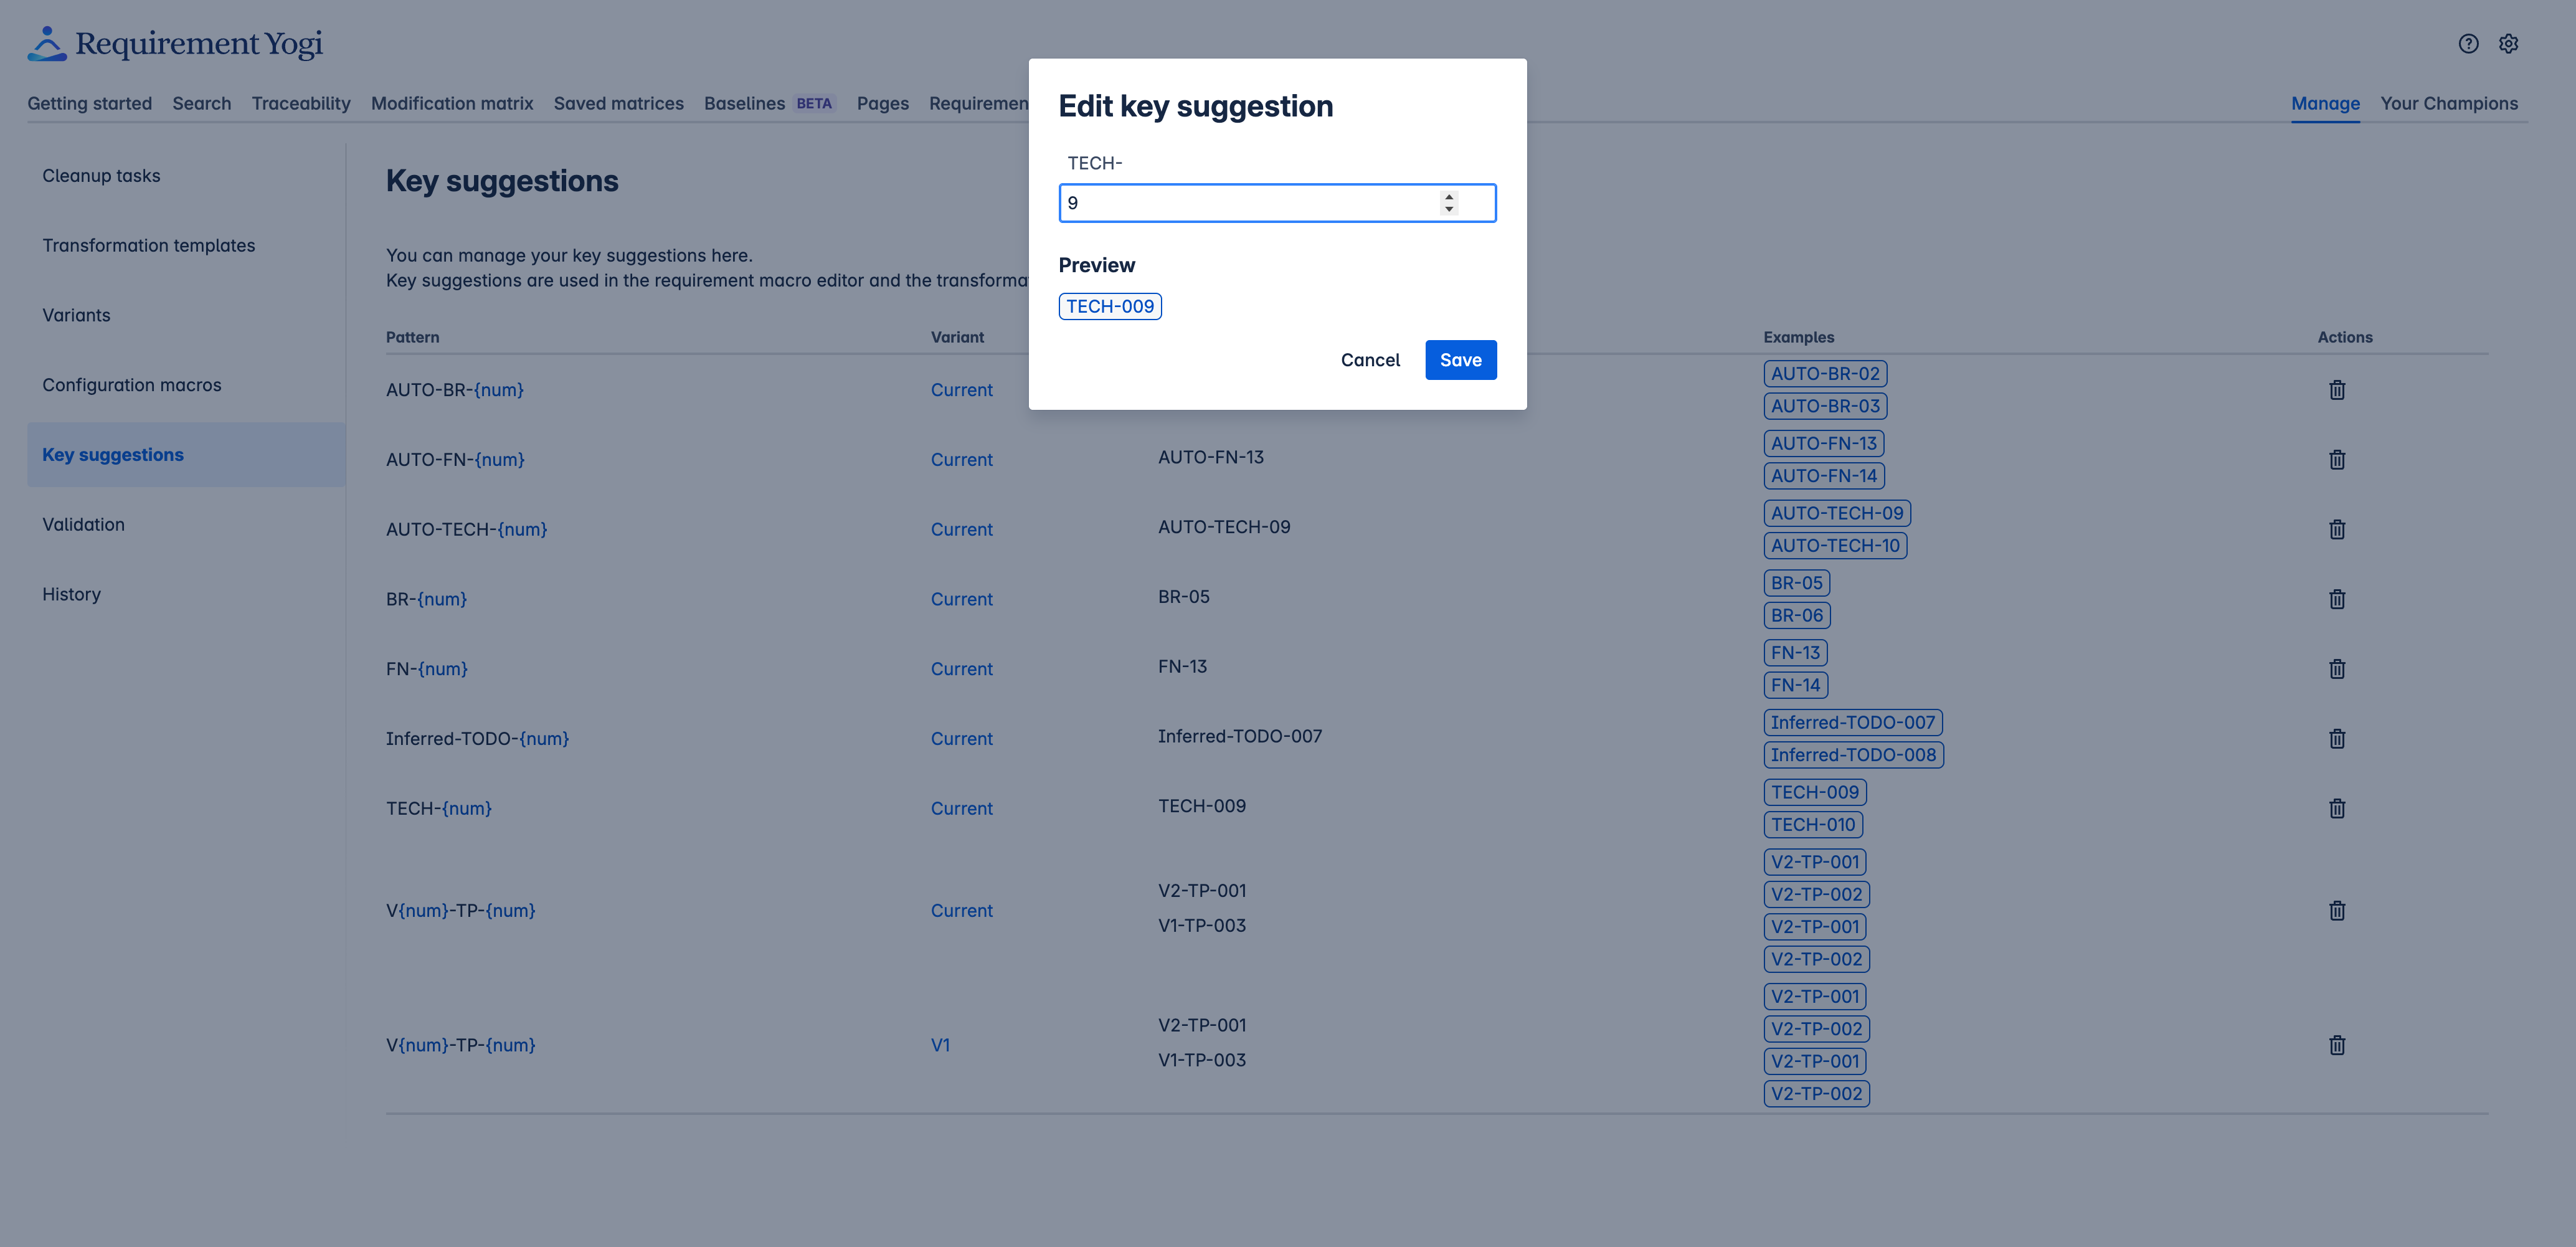Remove the AUTO-TECH-{num} pattern via trash icon

click(x=2336, y=530)
